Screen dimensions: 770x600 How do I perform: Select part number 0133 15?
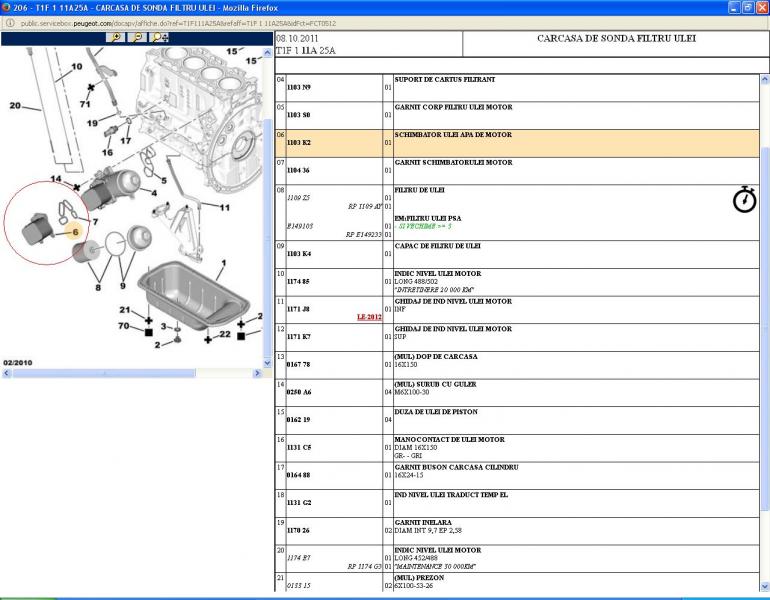pos(299,586)
